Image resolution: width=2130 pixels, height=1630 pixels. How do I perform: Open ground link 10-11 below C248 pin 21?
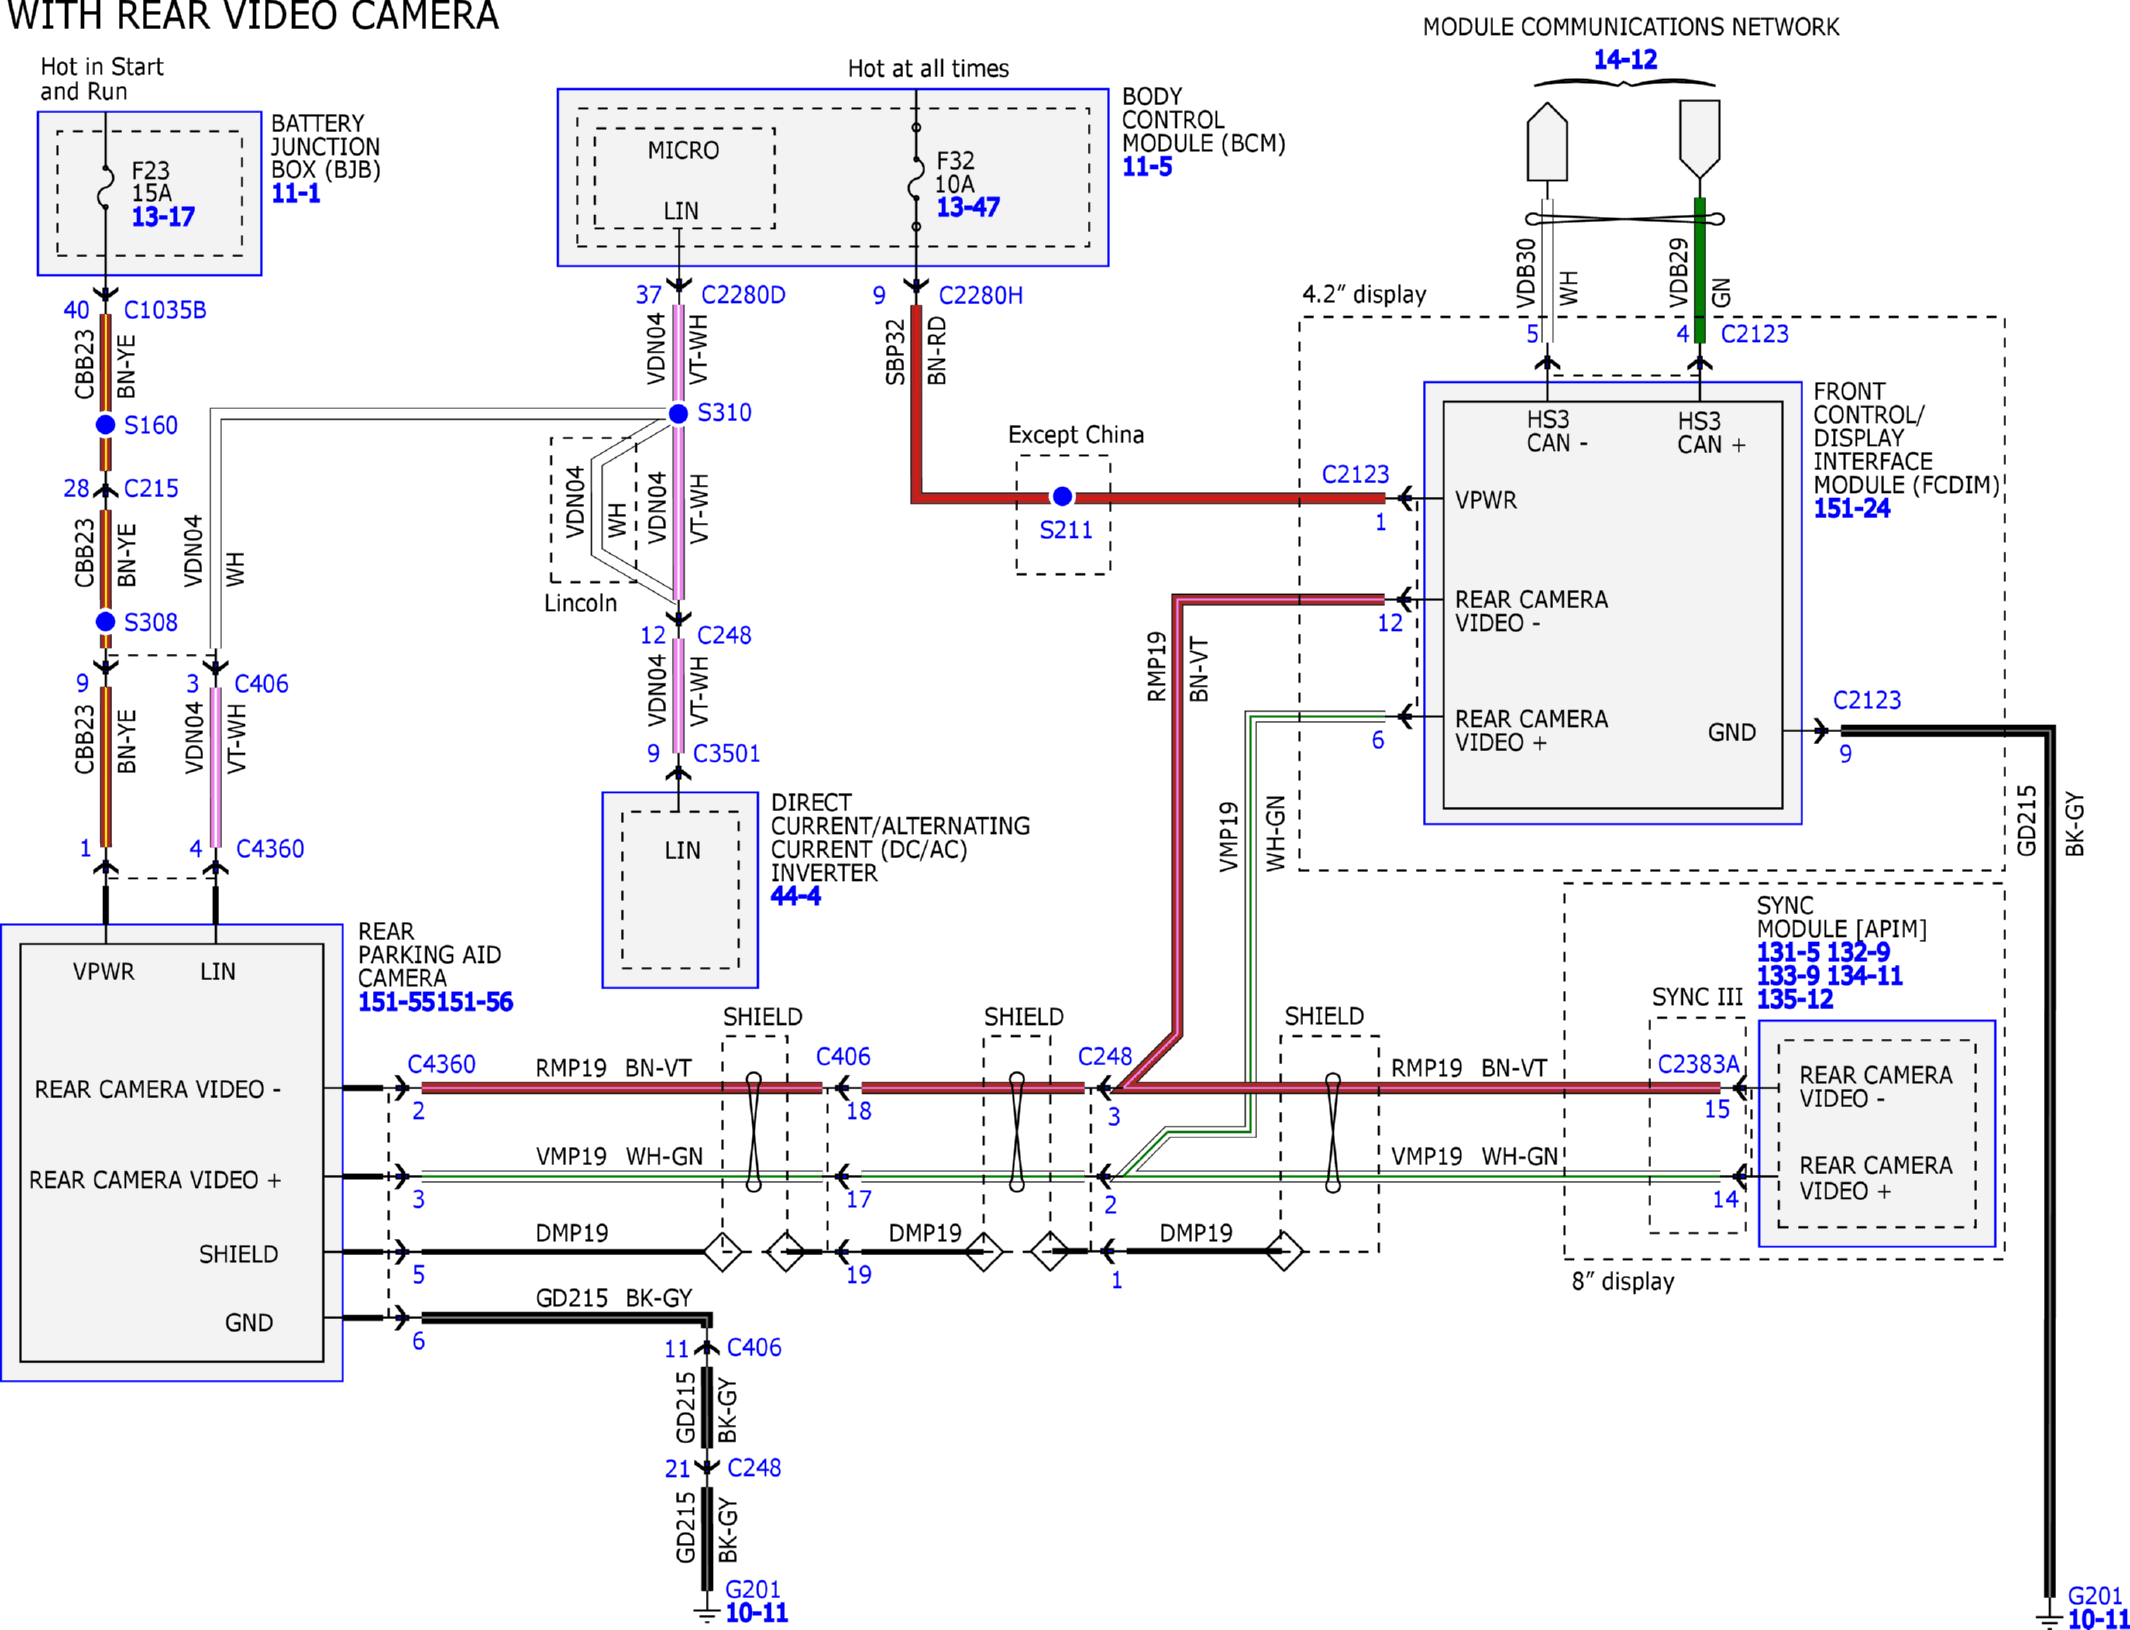click(x=756, y=1612)
